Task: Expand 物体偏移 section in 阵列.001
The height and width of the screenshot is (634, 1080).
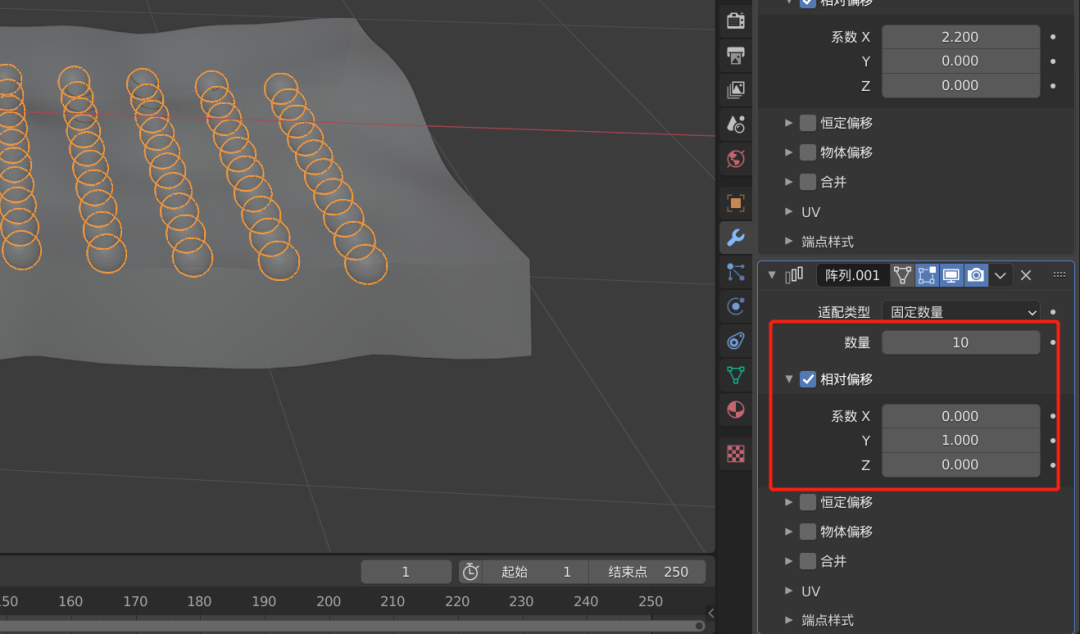Action: click(789, 532)
